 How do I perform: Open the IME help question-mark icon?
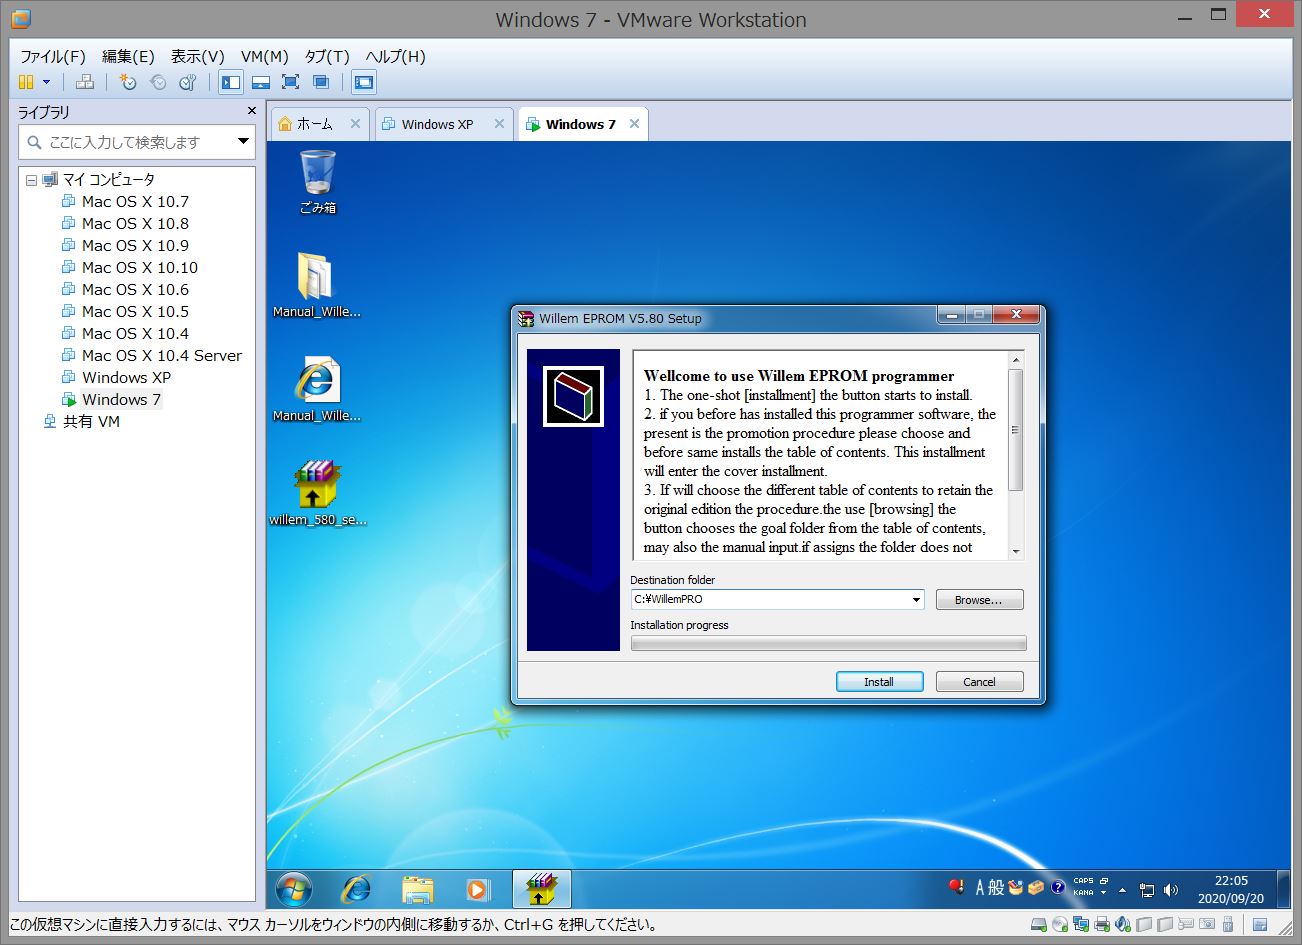(x=1057, y=887)
